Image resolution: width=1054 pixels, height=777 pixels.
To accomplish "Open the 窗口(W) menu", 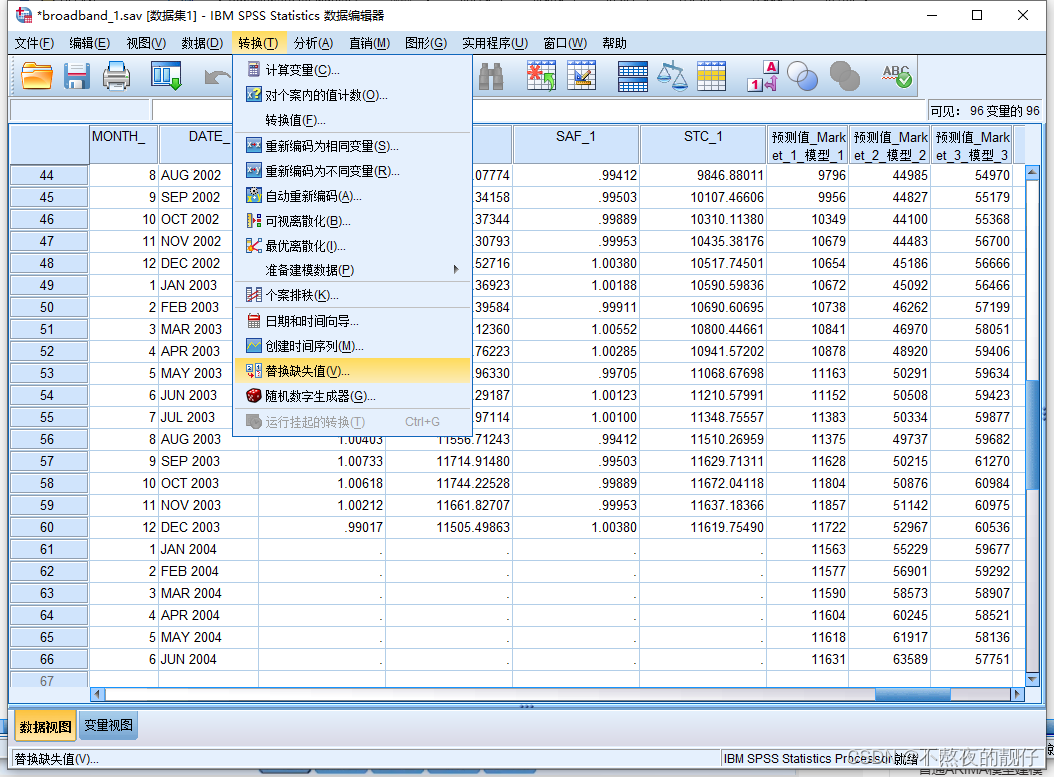I will [x=565, y=43].
